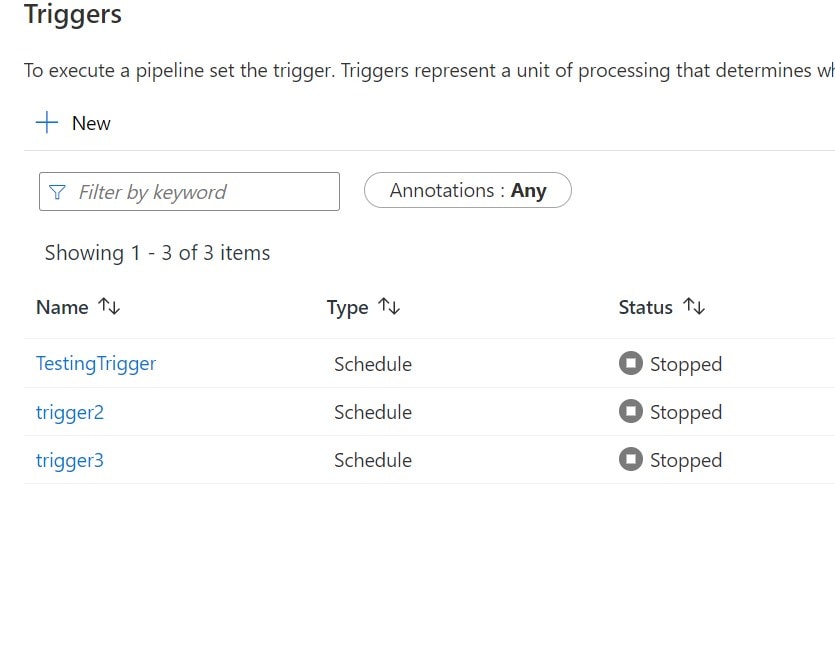Select the Schedule cell in TestingTrigger row
This screenshot has width=835, height=652.
coord(373,364)
